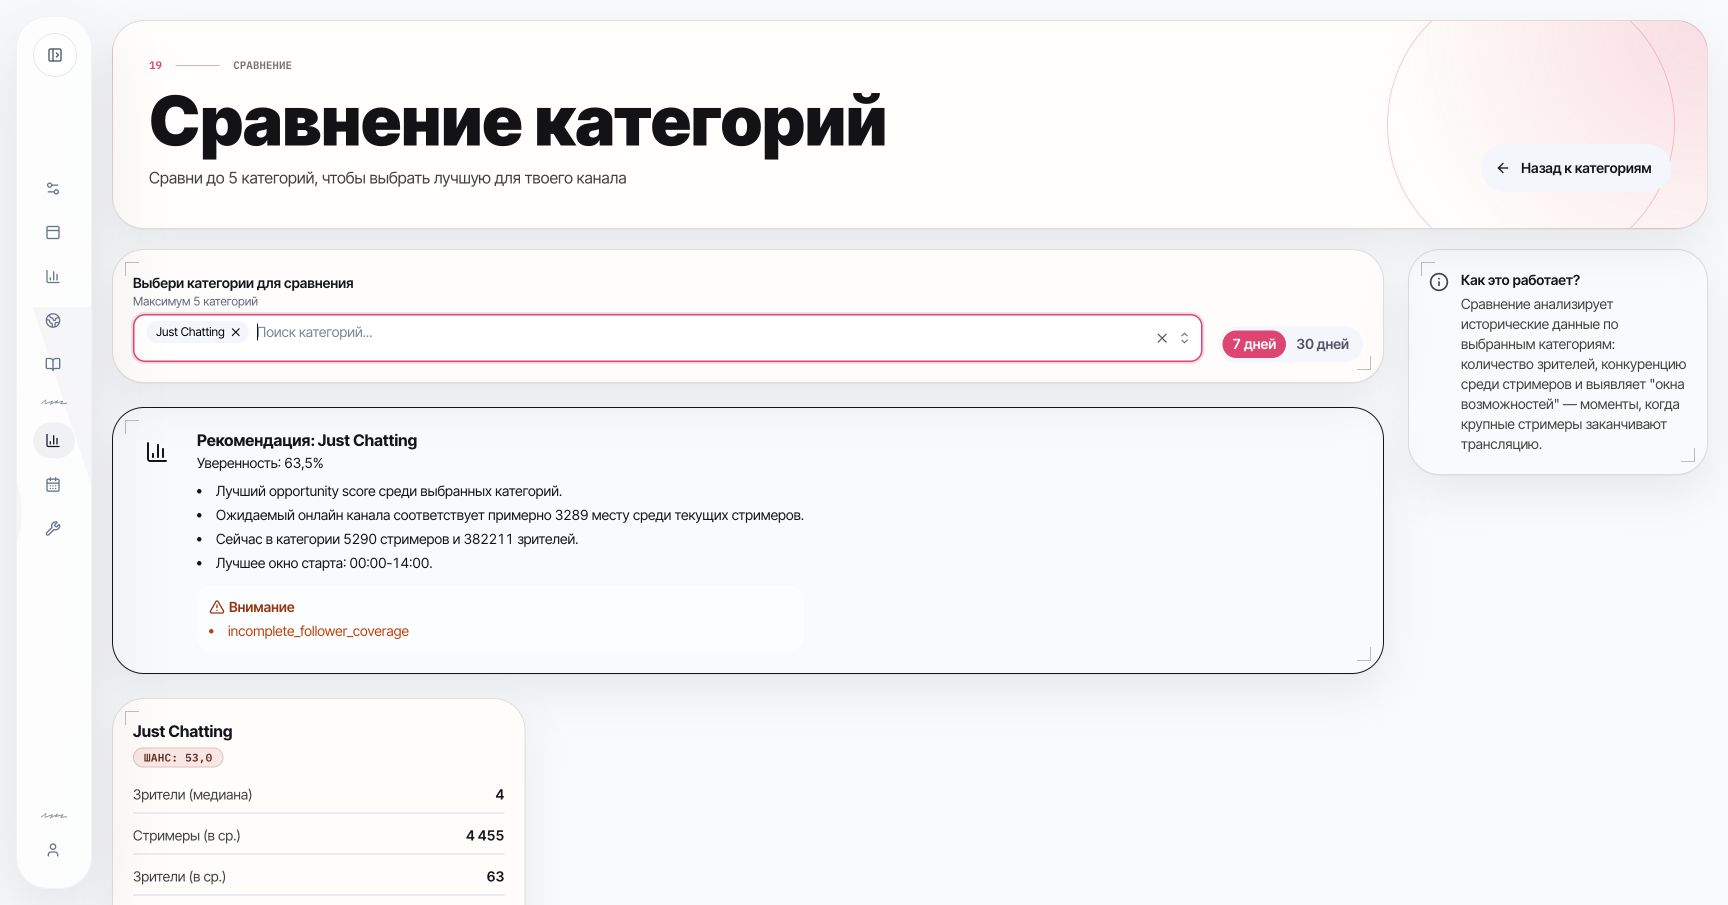Go back via Назад к категориям
1728x905 pixels.
tap(1575, 168)
